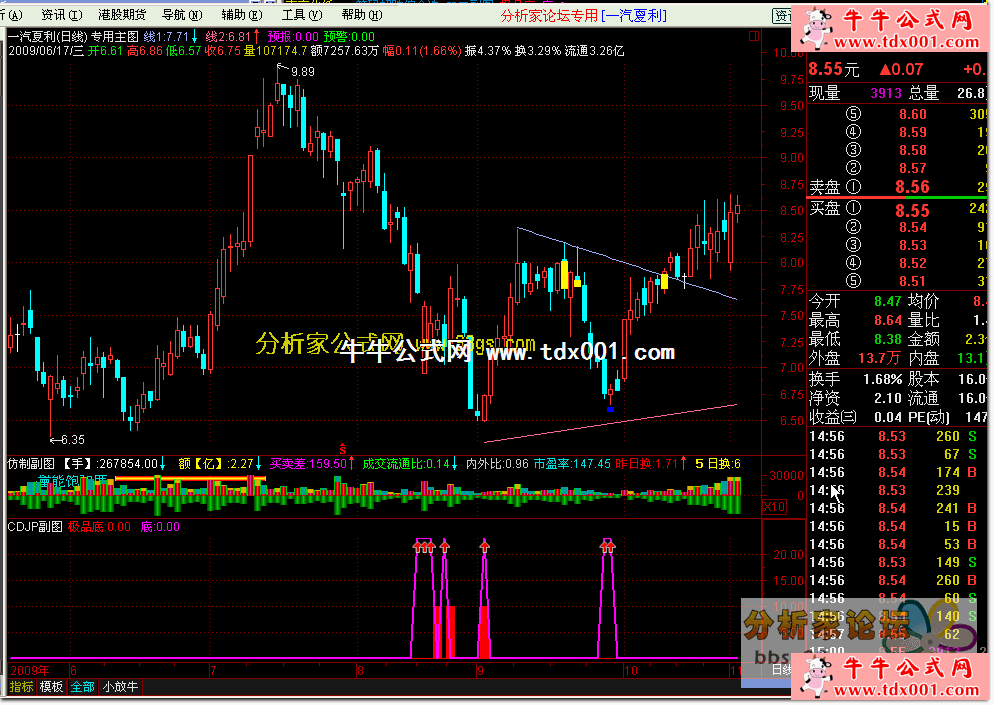Image resolution: width=994 pixels, height=705 pixels.
Task: Click the 2009年 label on the time axis
Action: coord(29,671)
